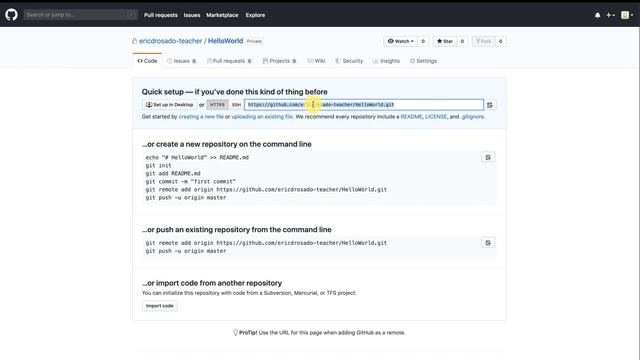
Task: Click 'echo "# HelloWorld" >> README.md' line
Action: 197,158
